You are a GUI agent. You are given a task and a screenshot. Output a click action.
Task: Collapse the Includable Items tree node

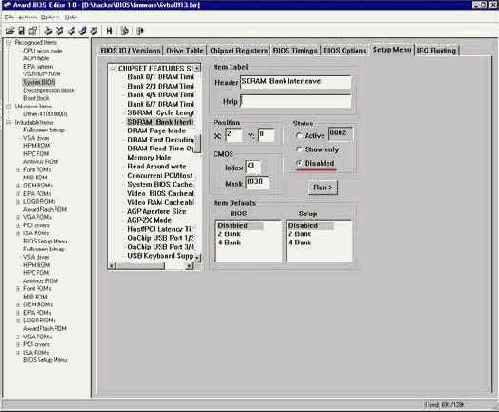coord(9,122)
